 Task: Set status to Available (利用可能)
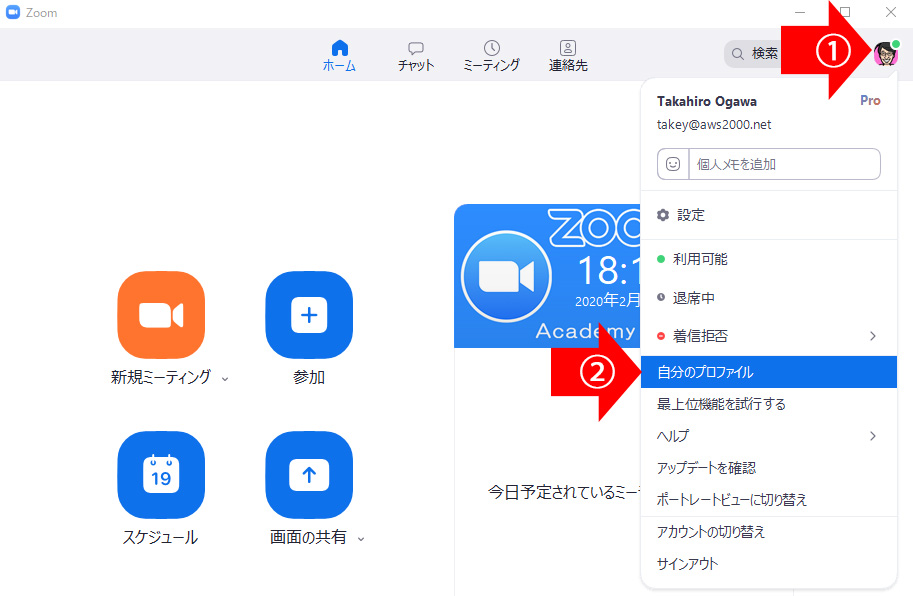[x=700, y=259]
